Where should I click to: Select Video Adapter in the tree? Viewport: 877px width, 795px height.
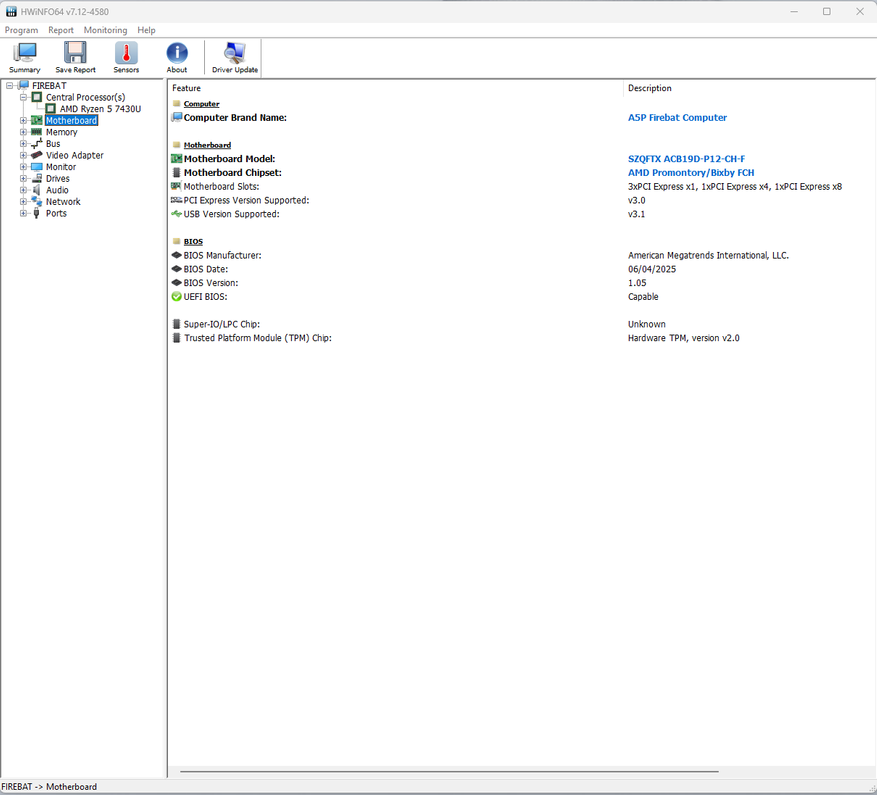pos(74,155)
